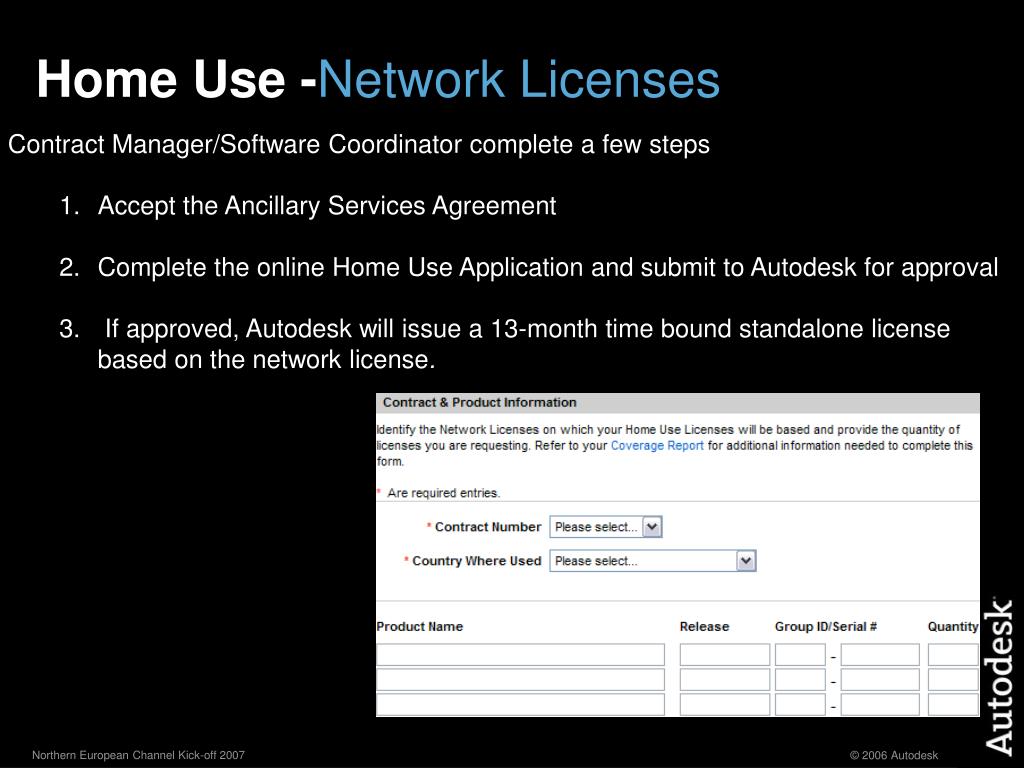Click the "Identify the Network Licenses" instruction text
The height and width of the screenshot is (768, 1024).
(x=675, y=445)
